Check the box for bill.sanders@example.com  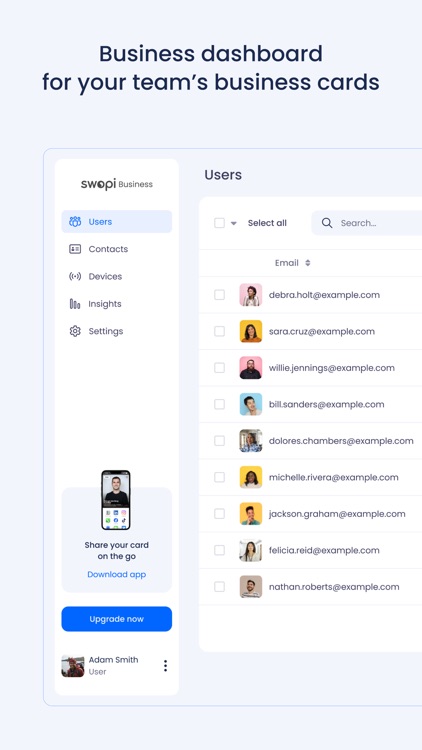pyautogui.click(x=219, y=404)
